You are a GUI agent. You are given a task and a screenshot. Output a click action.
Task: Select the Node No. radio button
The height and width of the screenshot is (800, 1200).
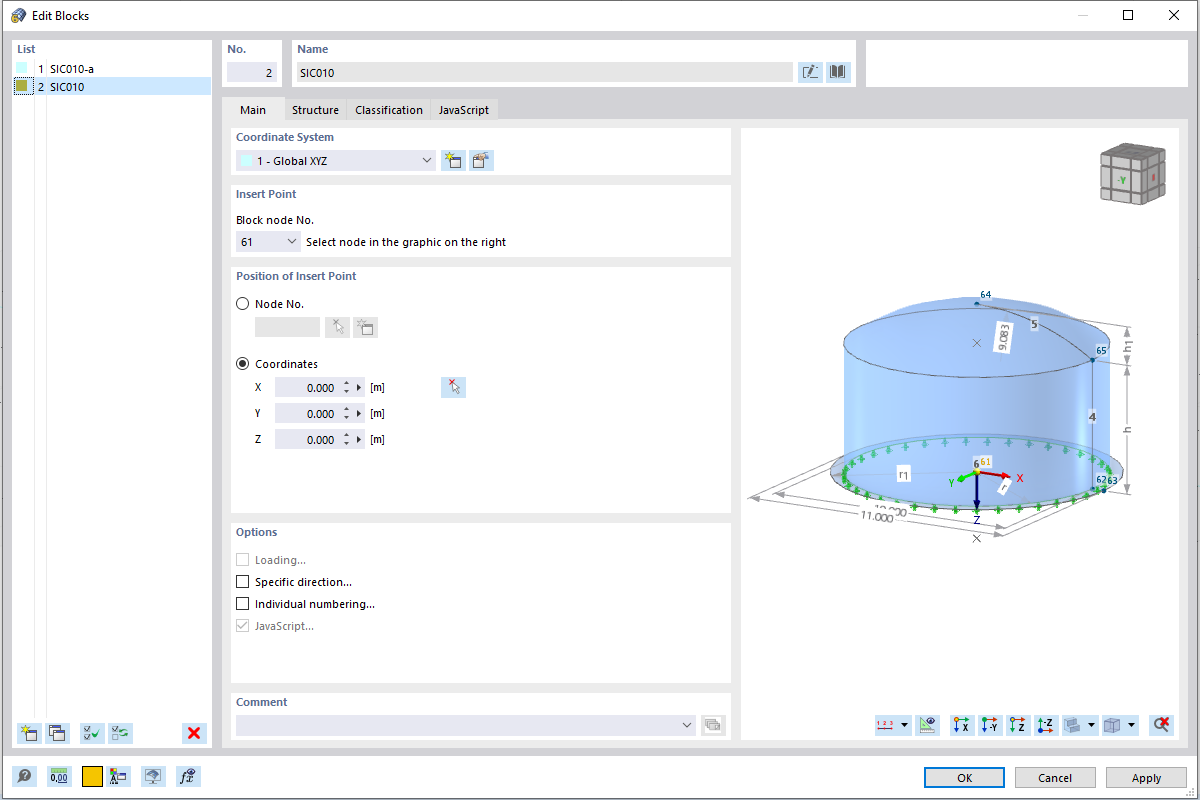240,303
